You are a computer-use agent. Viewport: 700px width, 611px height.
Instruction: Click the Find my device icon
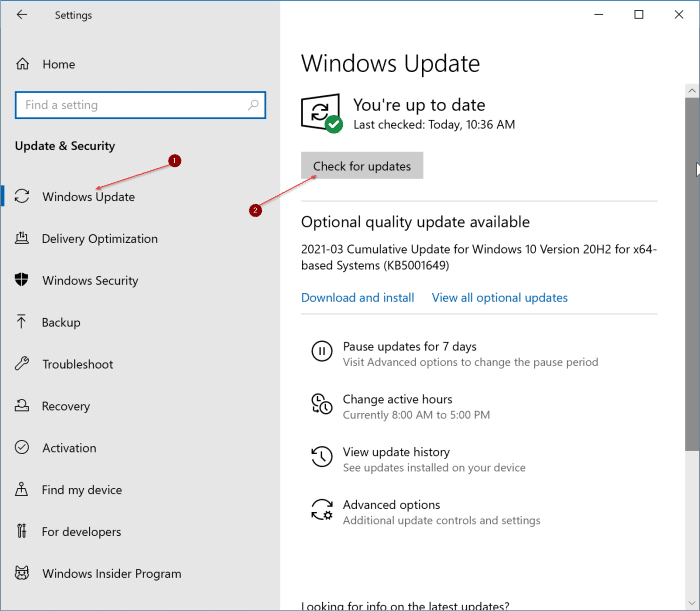(21, 489)
